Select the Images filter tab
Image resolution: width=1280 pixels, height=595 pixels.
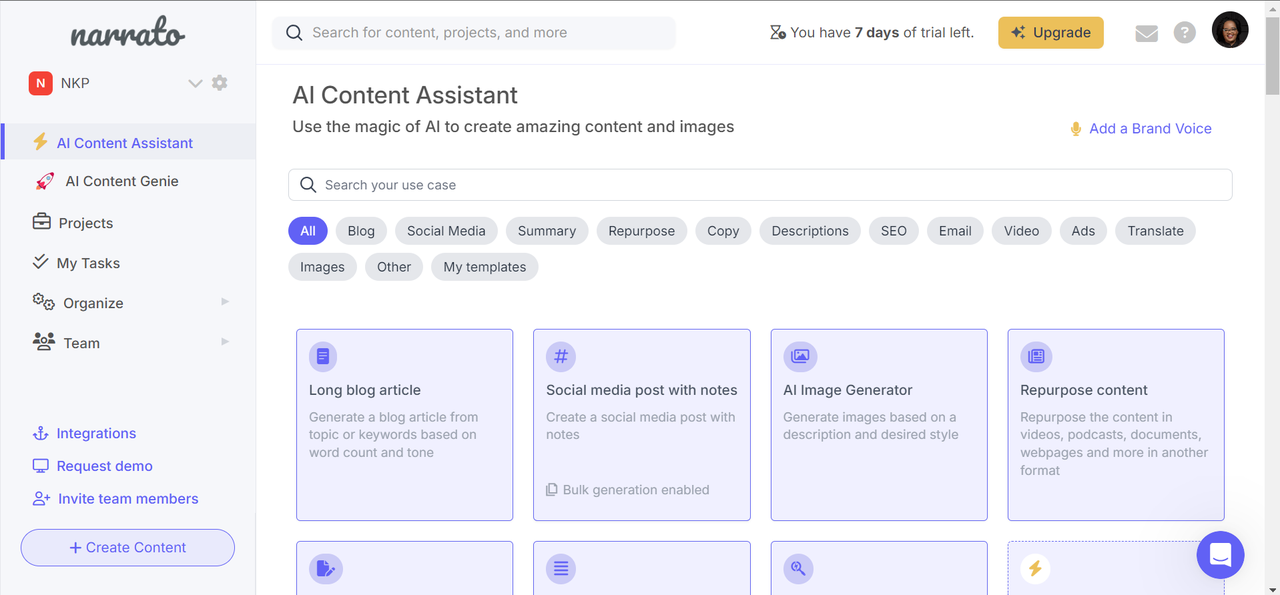pos(322,267)
